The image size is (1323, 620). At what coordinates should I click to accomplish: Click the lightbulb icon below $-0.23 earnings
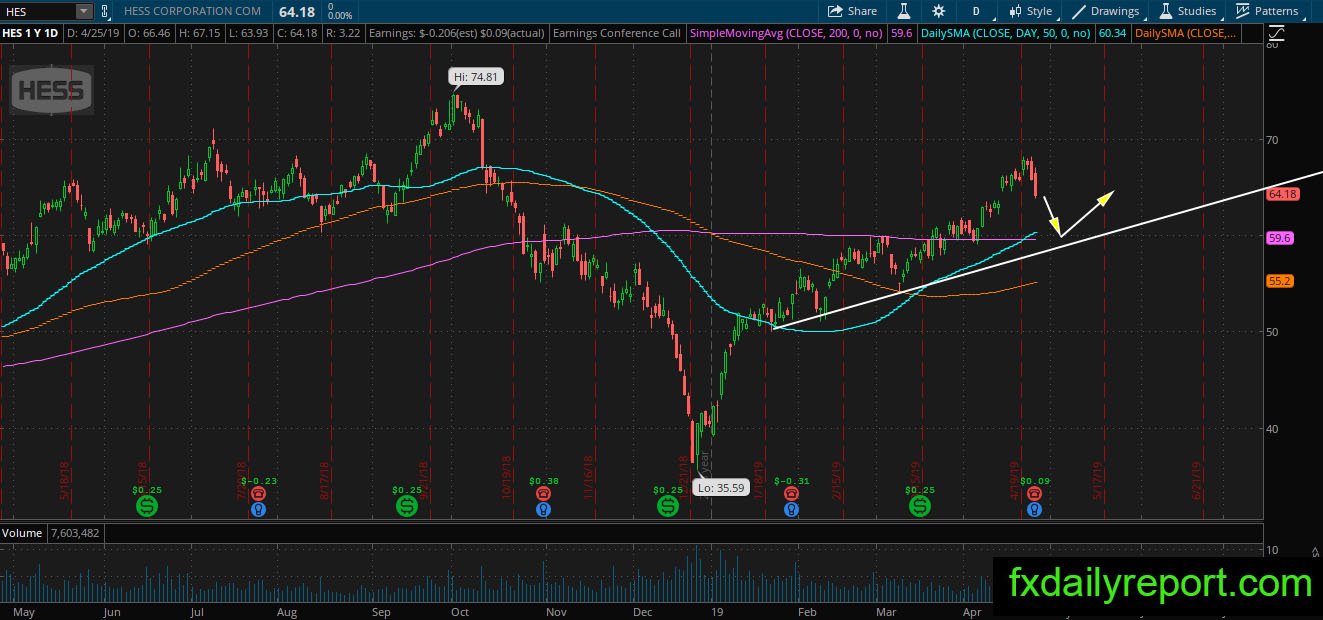[258, 509]
